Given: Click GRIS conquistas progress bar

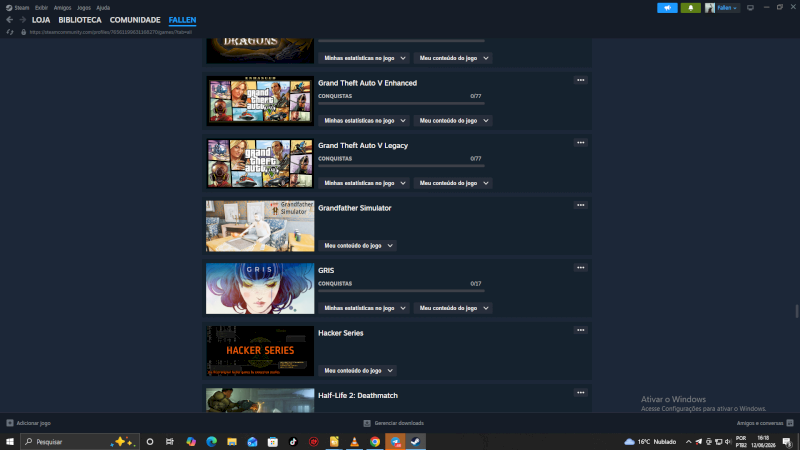Looking at the screenshot, I should [401, 291].
